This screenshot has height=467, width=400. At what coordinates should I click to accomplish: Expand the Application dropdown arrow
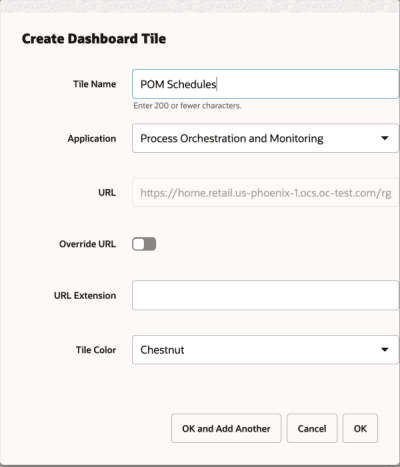click(385, 138)
